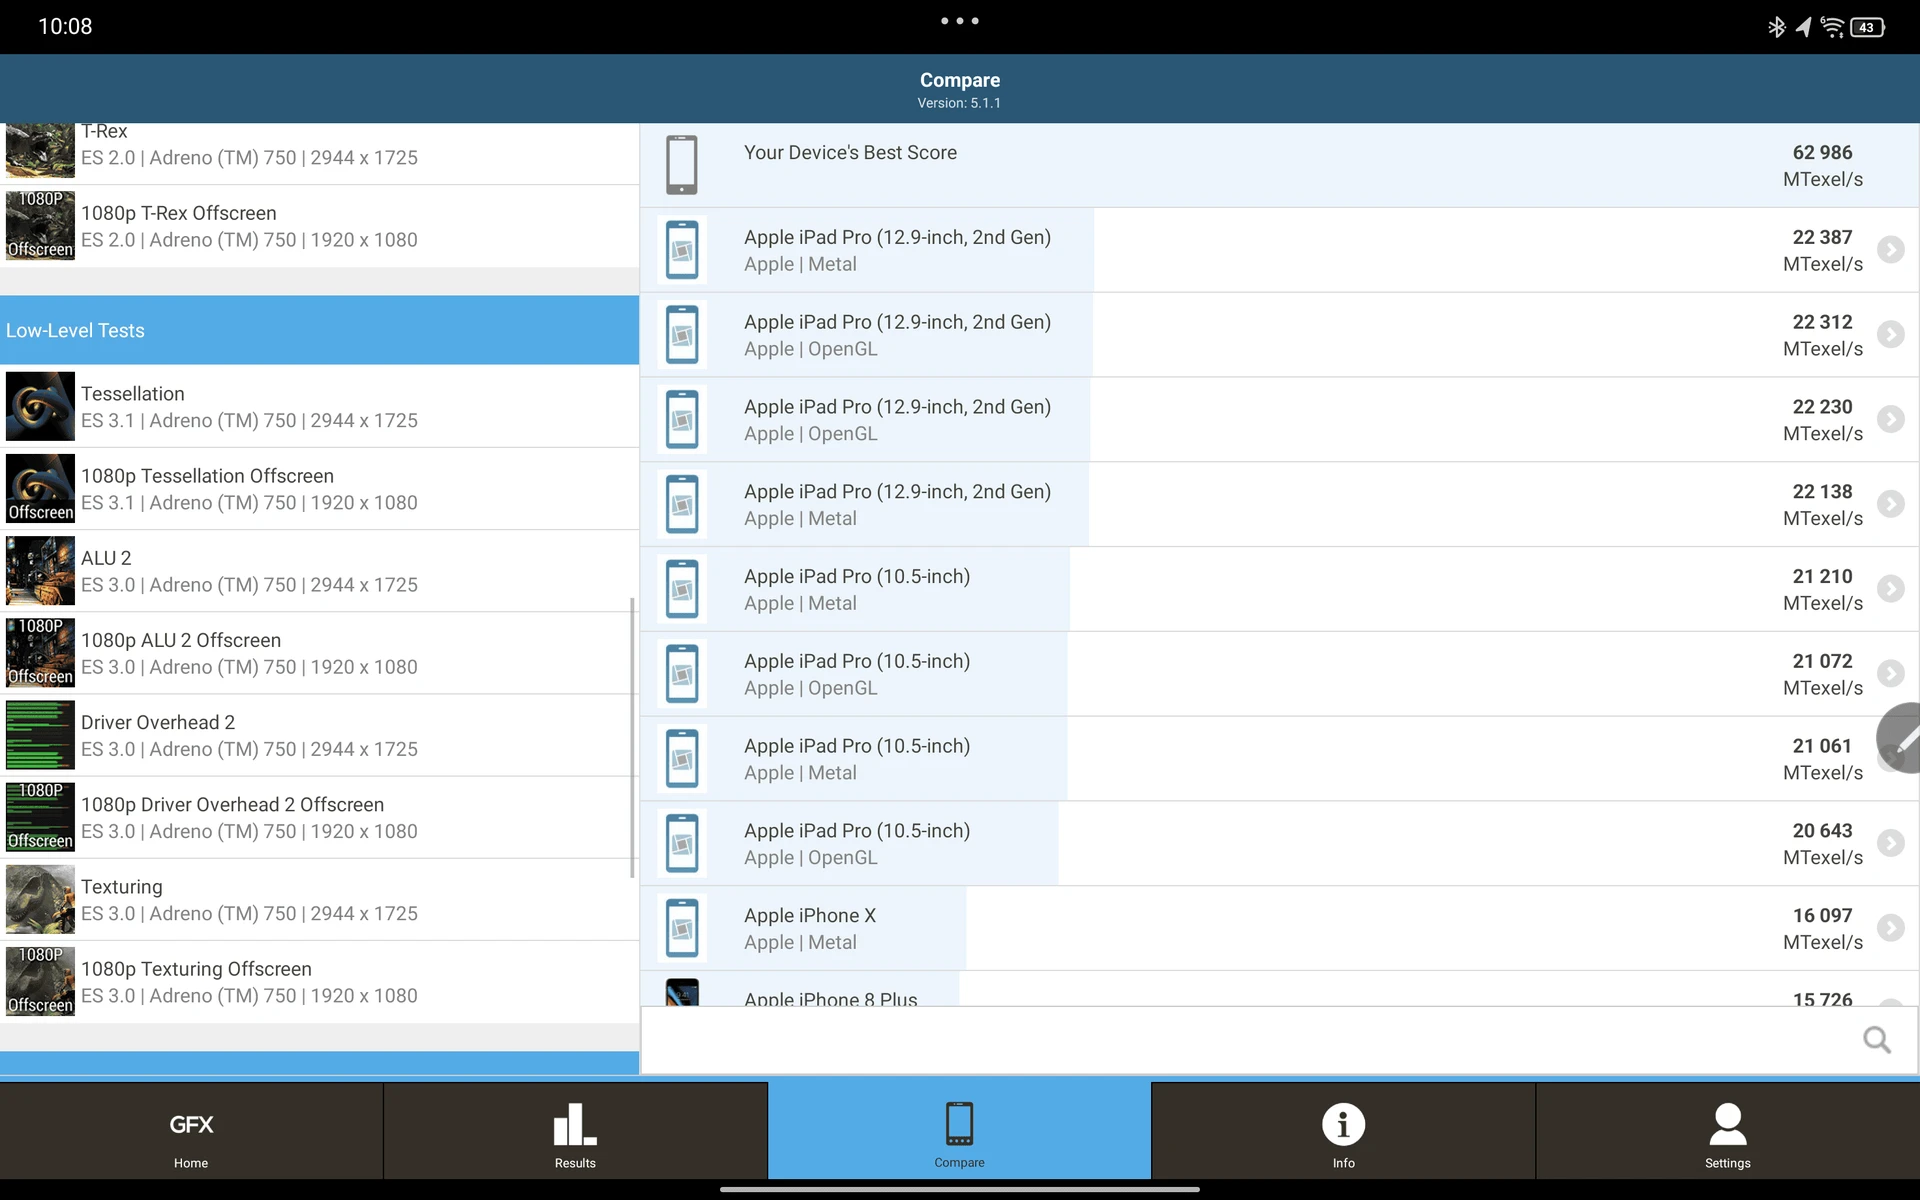Tap the Your Device's Best Score phone icon
1920x1200 pixels.
click(x=682, y=165)
